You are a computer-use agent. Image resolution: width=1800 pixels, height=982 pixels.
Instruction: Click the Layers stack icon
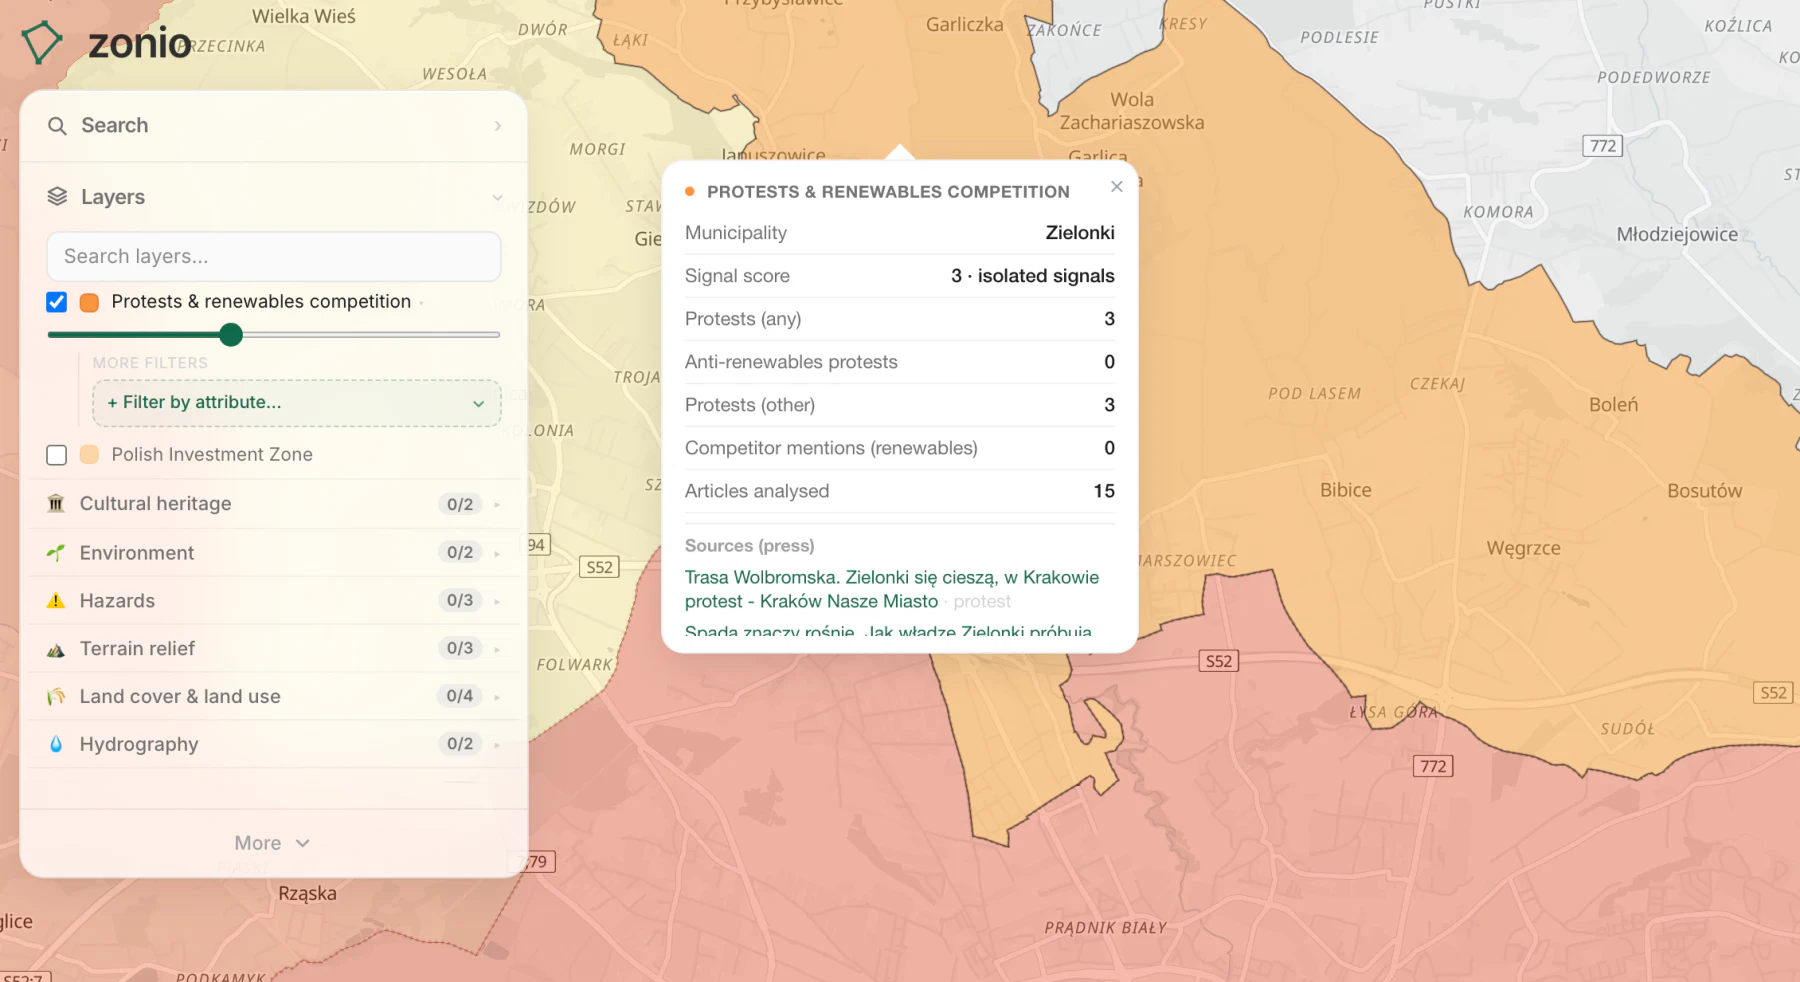[57, 197]
